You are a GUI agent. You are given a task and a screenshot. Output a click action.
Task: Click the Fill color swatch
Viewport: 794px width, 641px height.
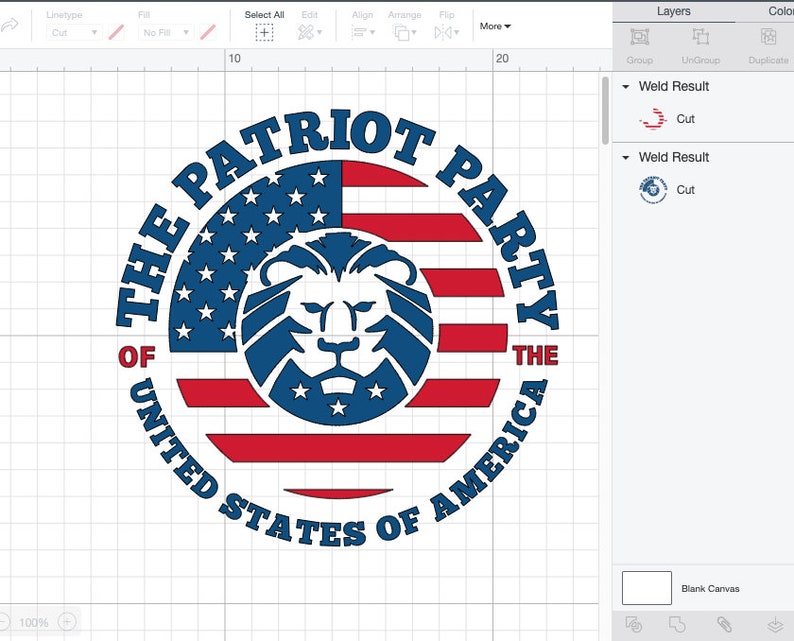tap(208, 32)
